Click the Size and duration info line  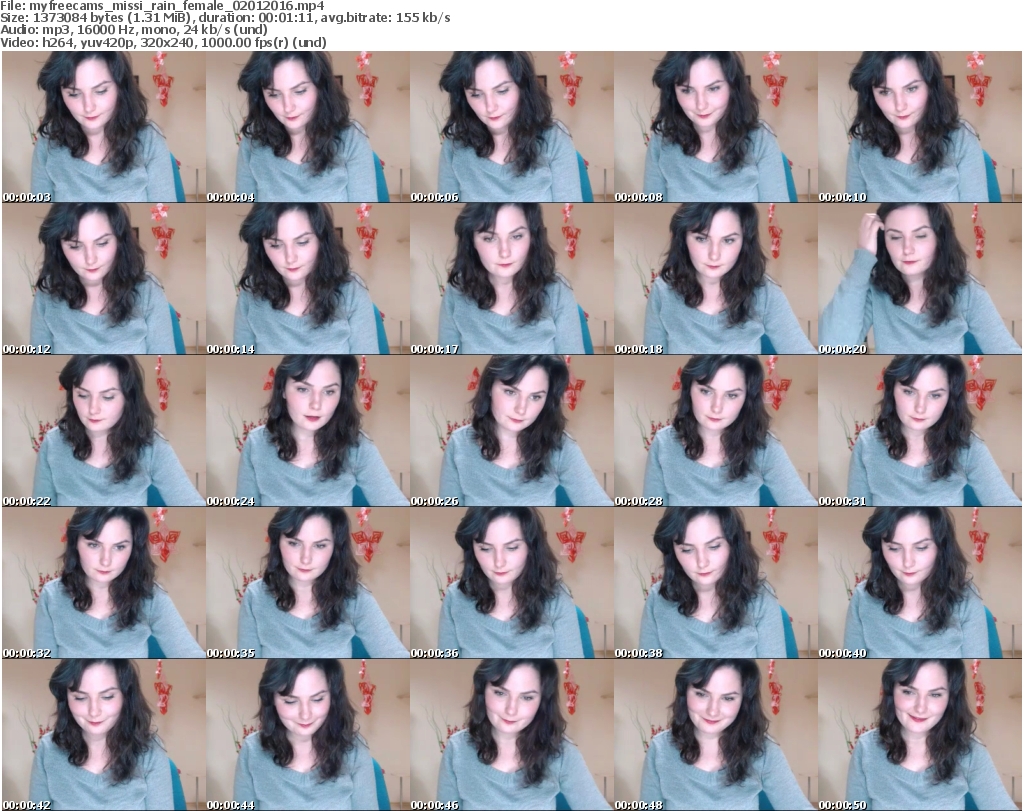tap(225, 18)
